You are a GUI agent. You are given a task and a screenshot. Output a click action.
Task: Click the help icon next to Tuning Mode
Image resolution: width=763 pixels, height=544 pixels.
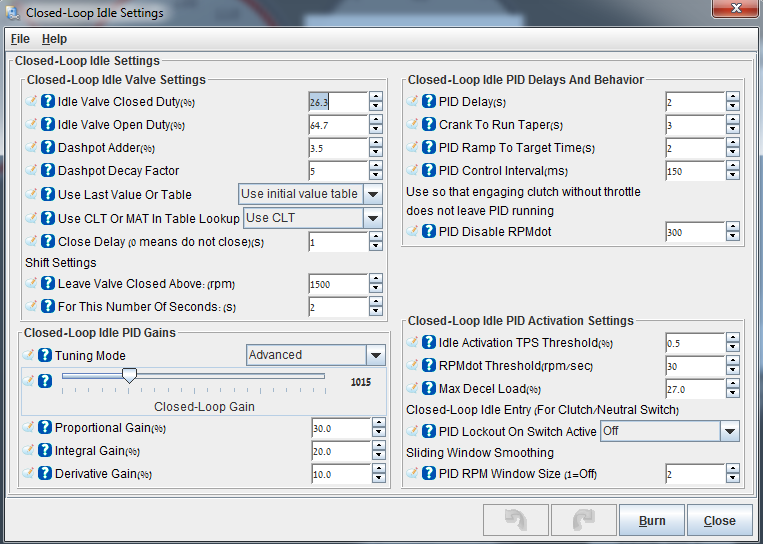(x=45, y=355)
